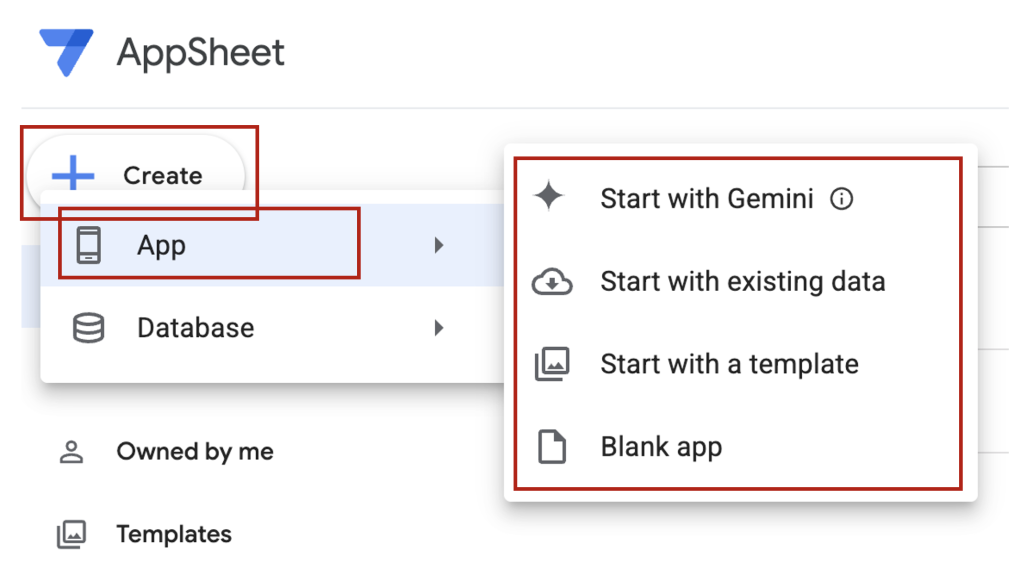Click the blank page icon

click(x=551, y=446)
